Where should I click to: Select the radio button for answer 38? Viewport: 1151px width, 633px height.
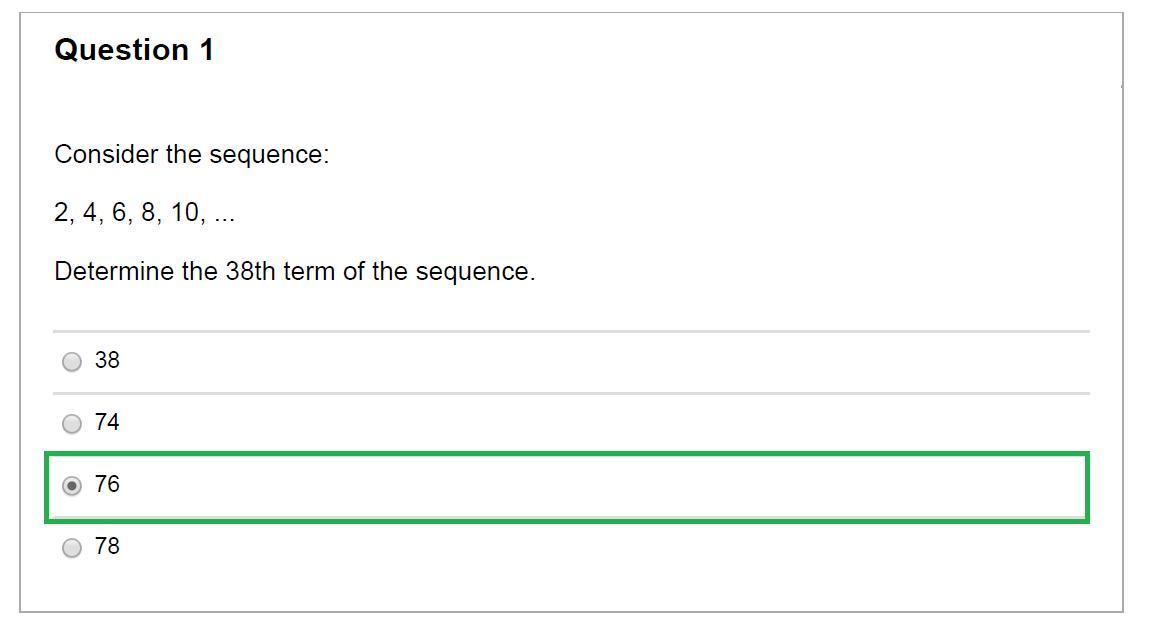tap(72, 362)
